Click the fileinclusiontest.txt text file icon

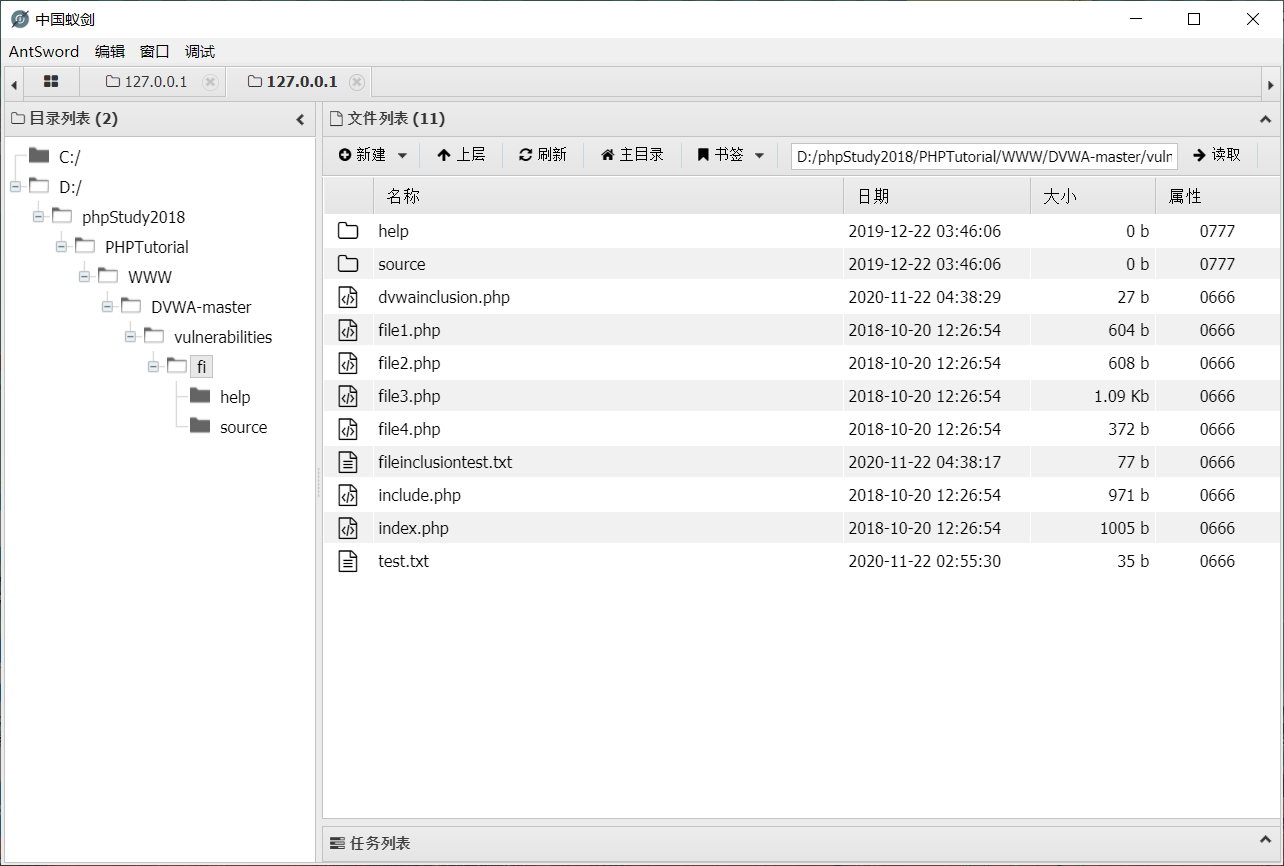click(347, 462)
